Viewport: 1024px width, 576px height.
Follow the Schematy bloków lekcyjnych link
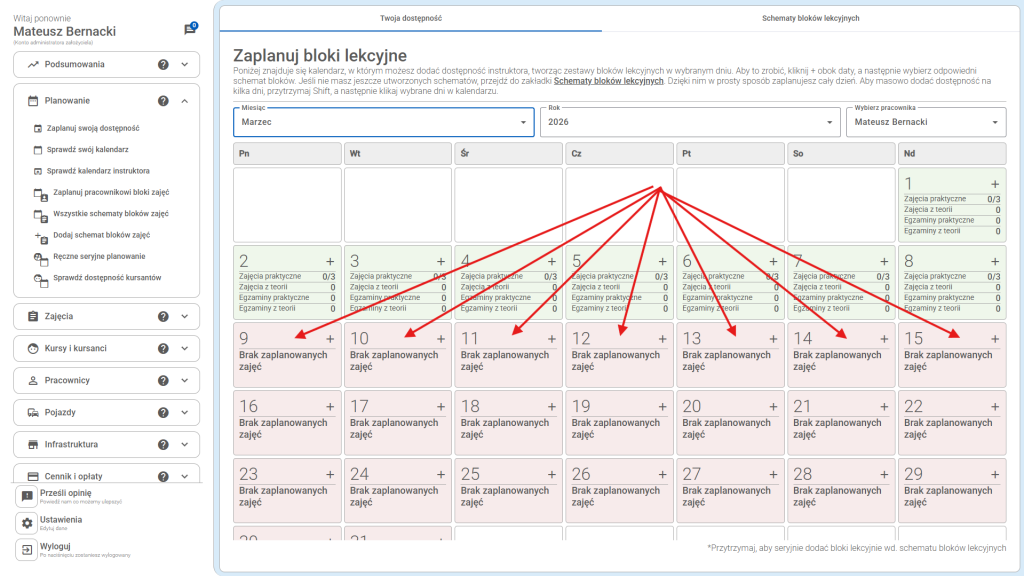(608, 81)
